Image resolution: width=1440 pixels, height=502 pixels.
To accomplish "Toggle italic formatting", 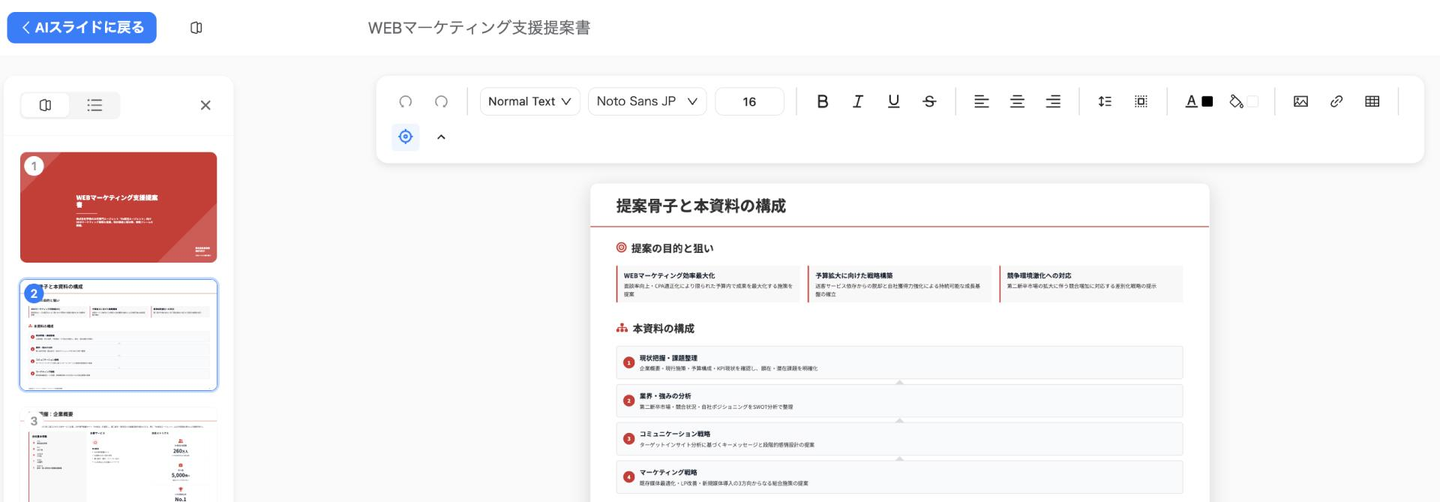I will point(857,102).
